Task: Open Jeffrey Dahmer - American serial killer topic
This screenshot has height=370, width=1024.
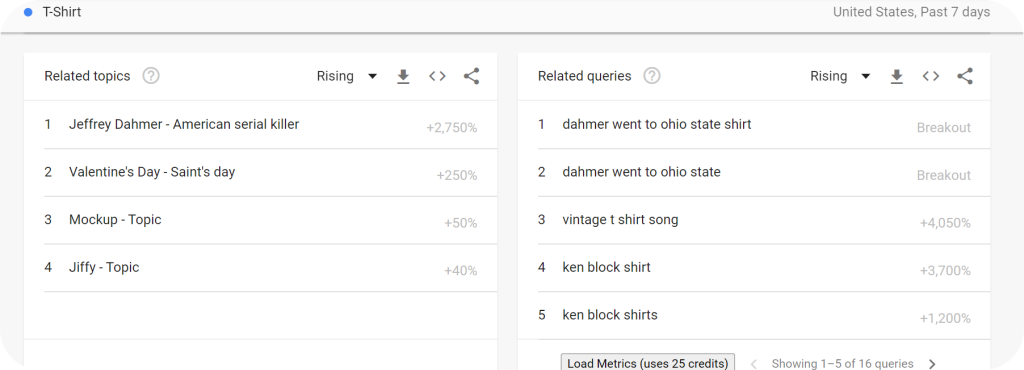Action: [261, 125]
